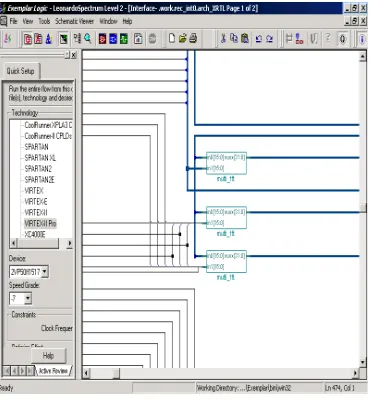Click the blue square toolbar icon
Viewport: 370px width, 400px height.
(113, 39)
